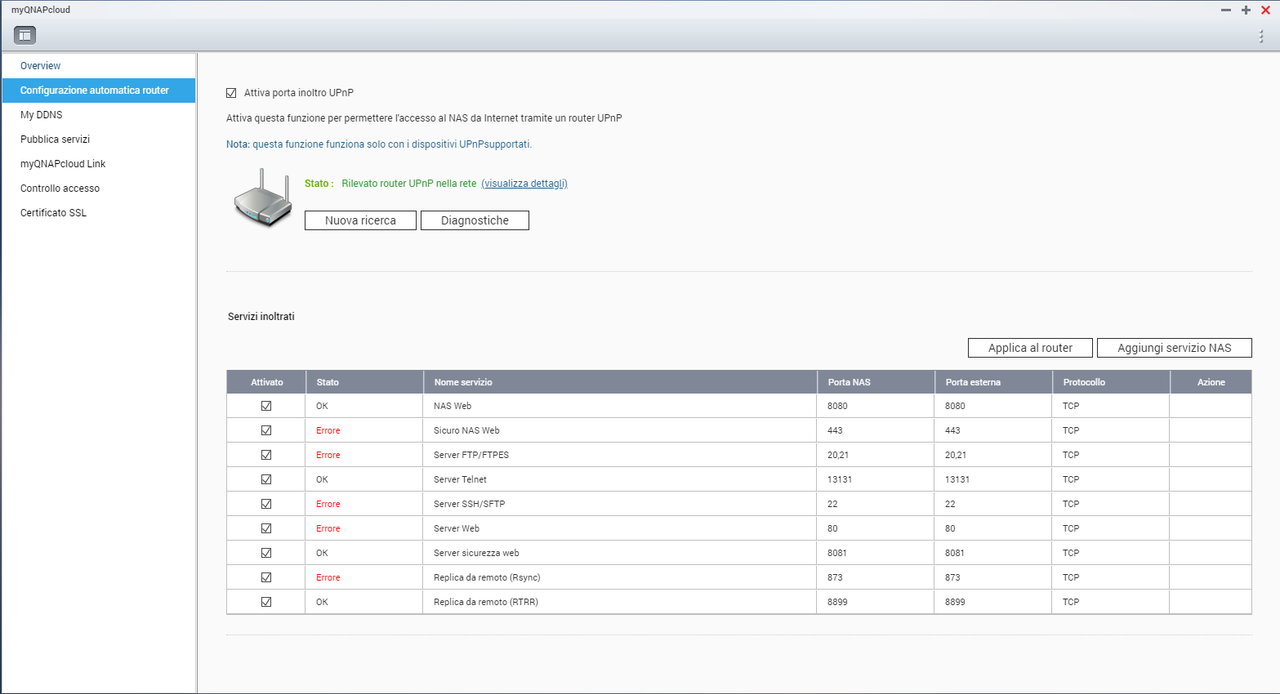Toggle Attiva porta inoltro UPnP checkbox
The image size is (1280, 694).
tap(232, 92)
